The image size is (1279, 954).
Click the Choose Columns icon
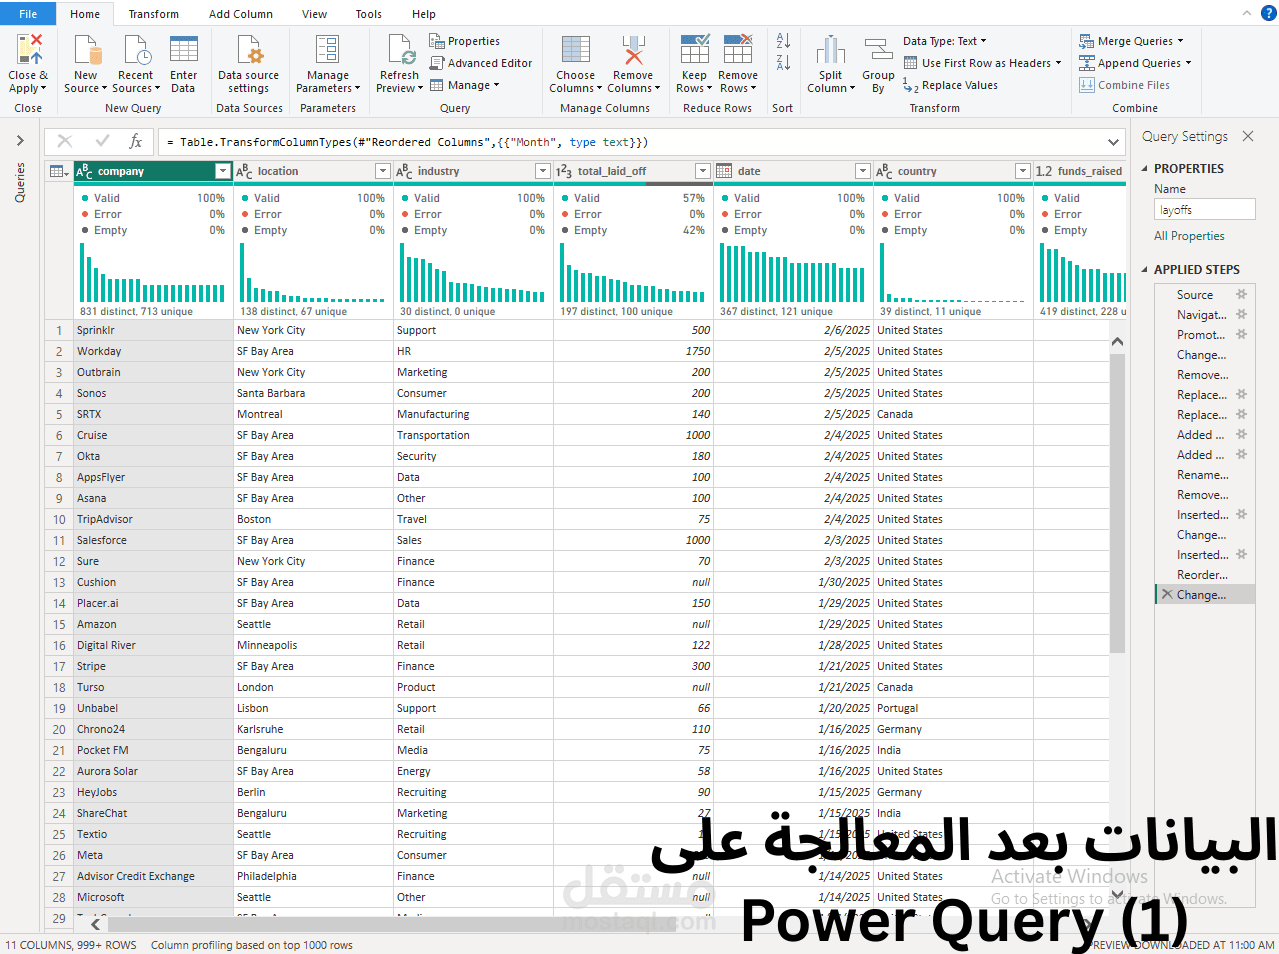click(576, 49)
